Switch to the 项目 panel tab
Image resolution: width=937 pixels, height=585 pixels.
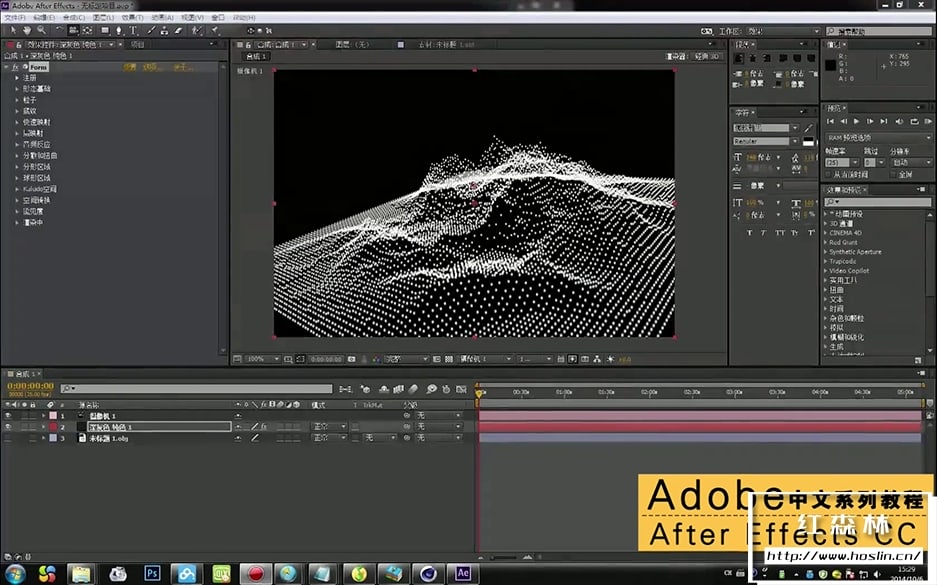(137, 44)
